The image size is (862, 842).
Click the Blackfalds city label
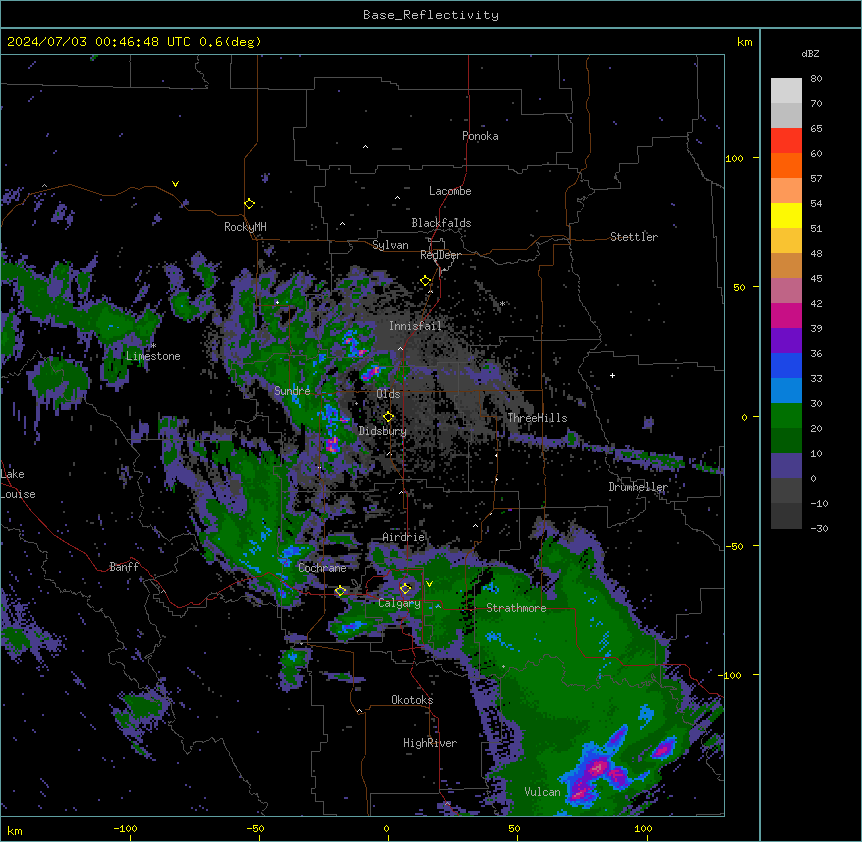pos(441,223)
